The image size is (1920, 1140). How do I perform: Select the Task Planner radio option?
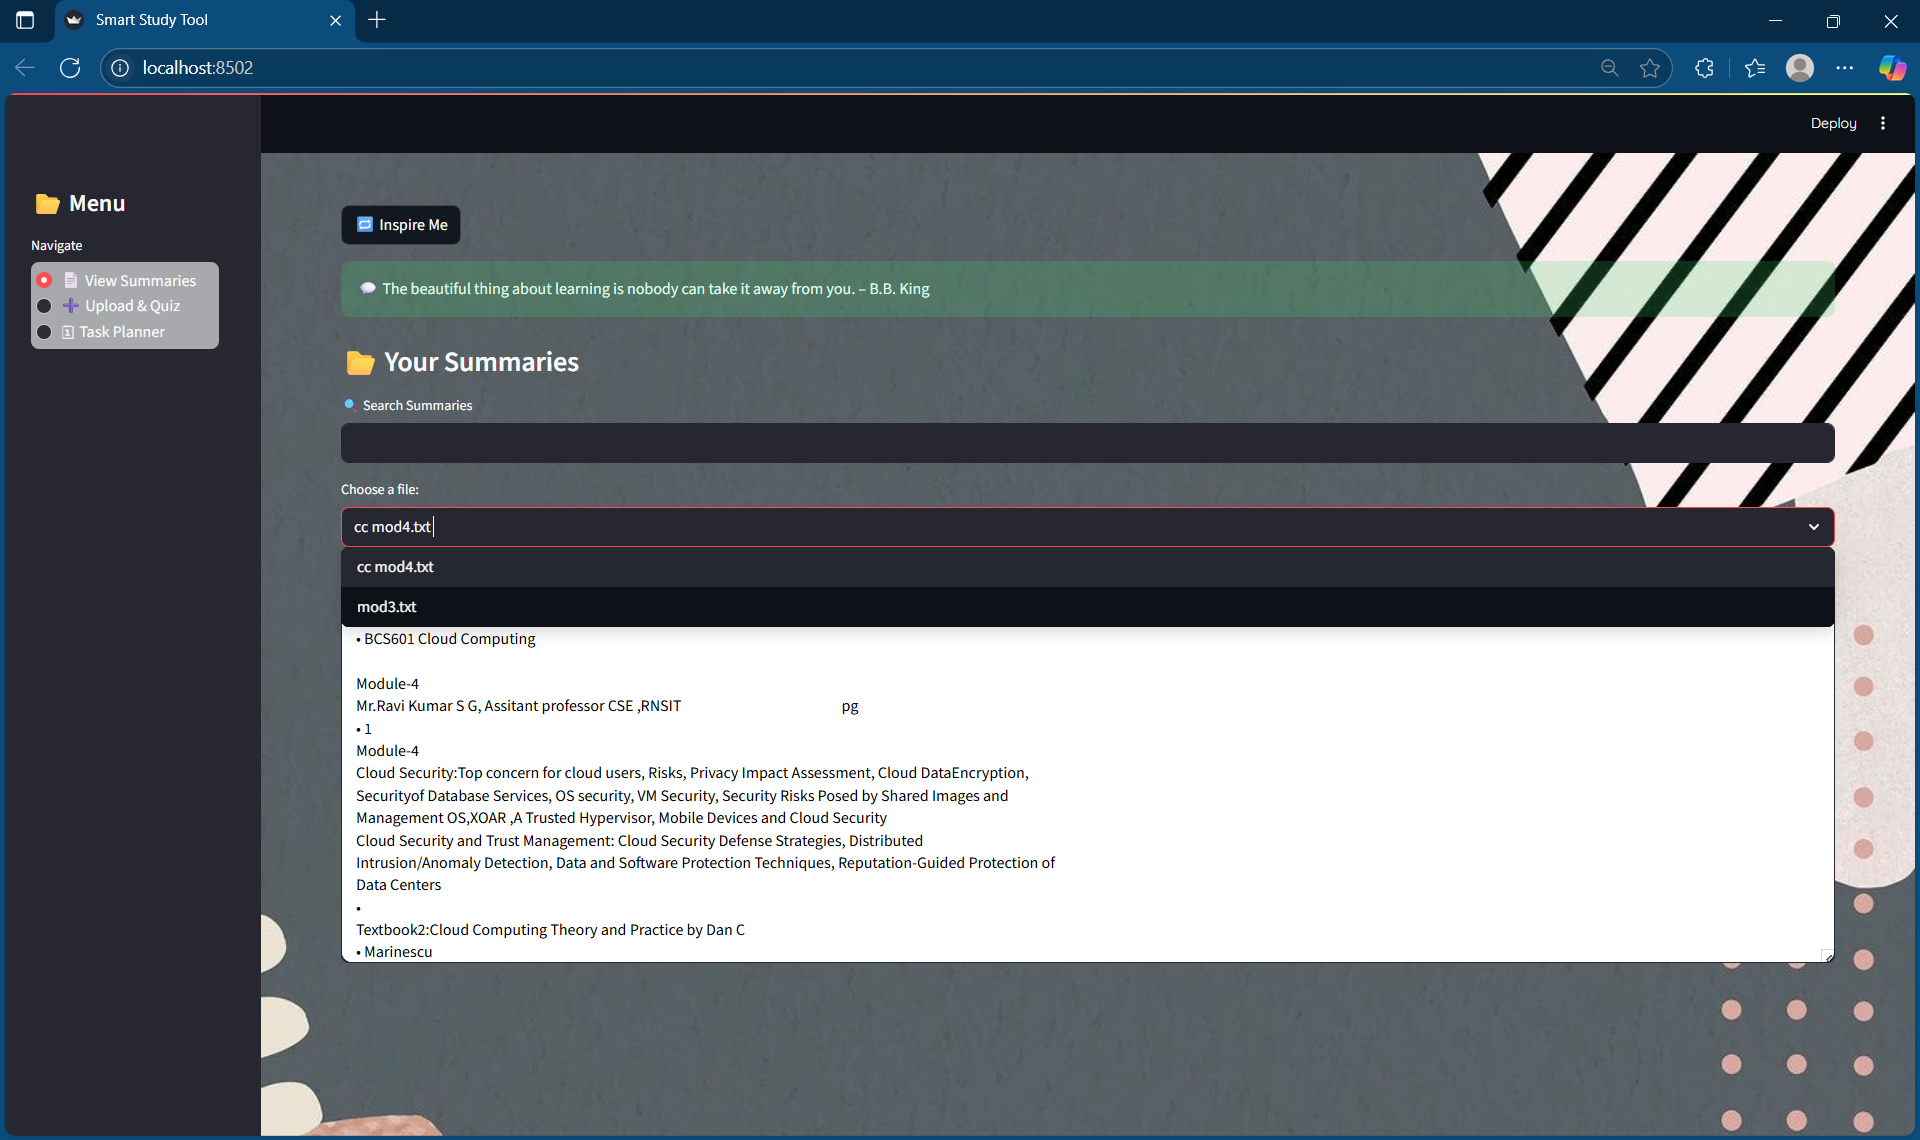[x=44, y=332]
